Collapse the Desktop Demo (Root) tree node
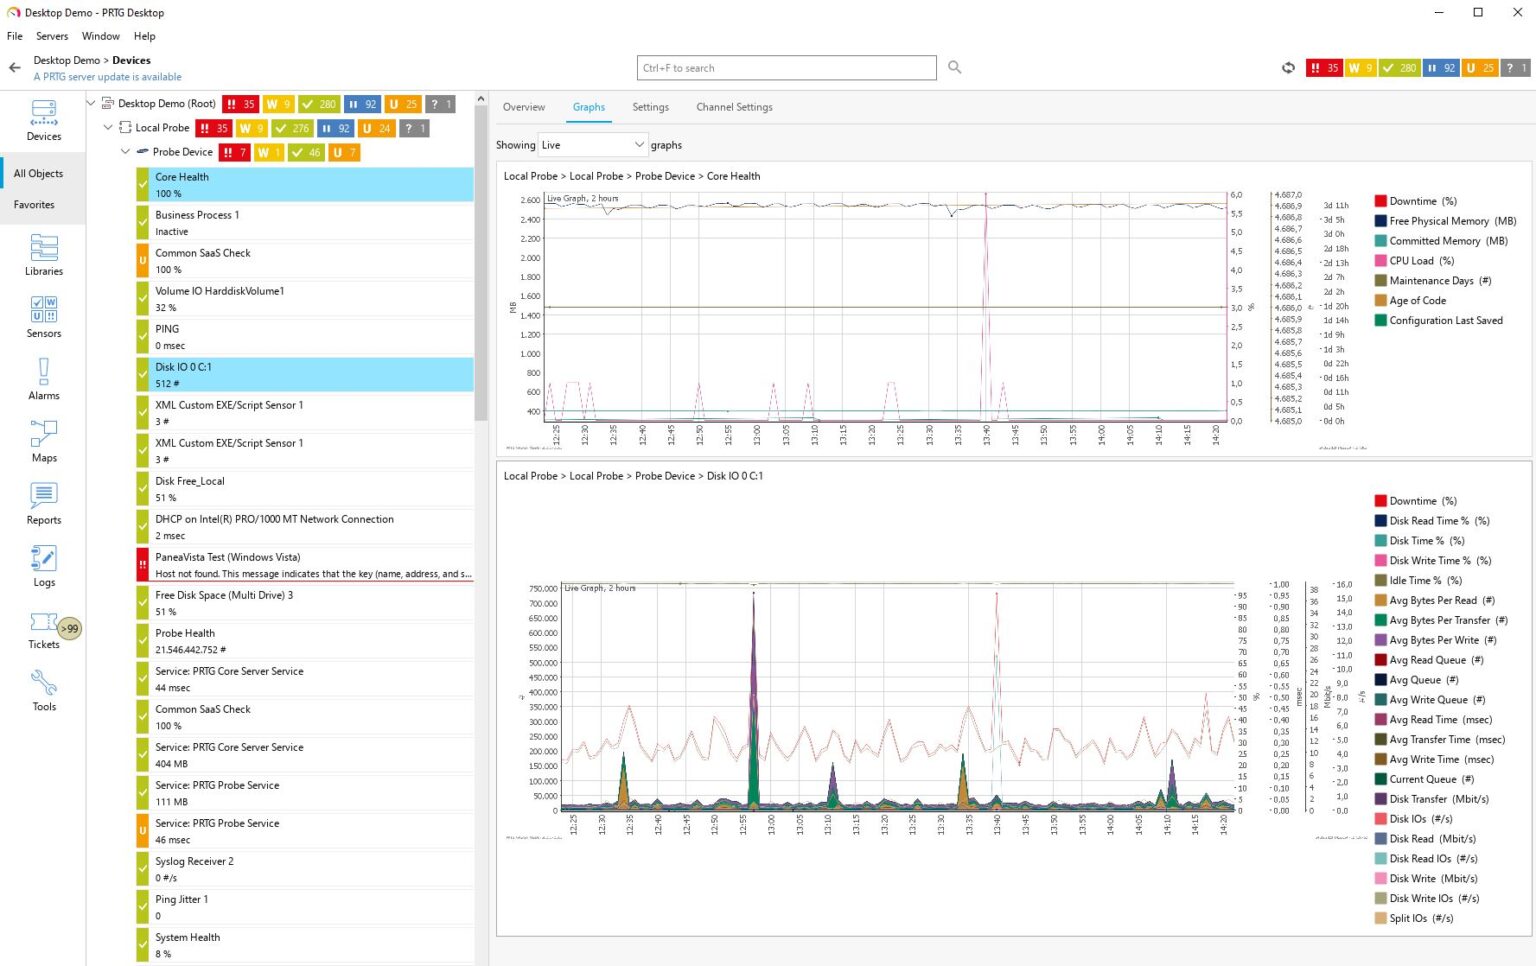Viewport: 1536px width, 966px height. [91, 103]
